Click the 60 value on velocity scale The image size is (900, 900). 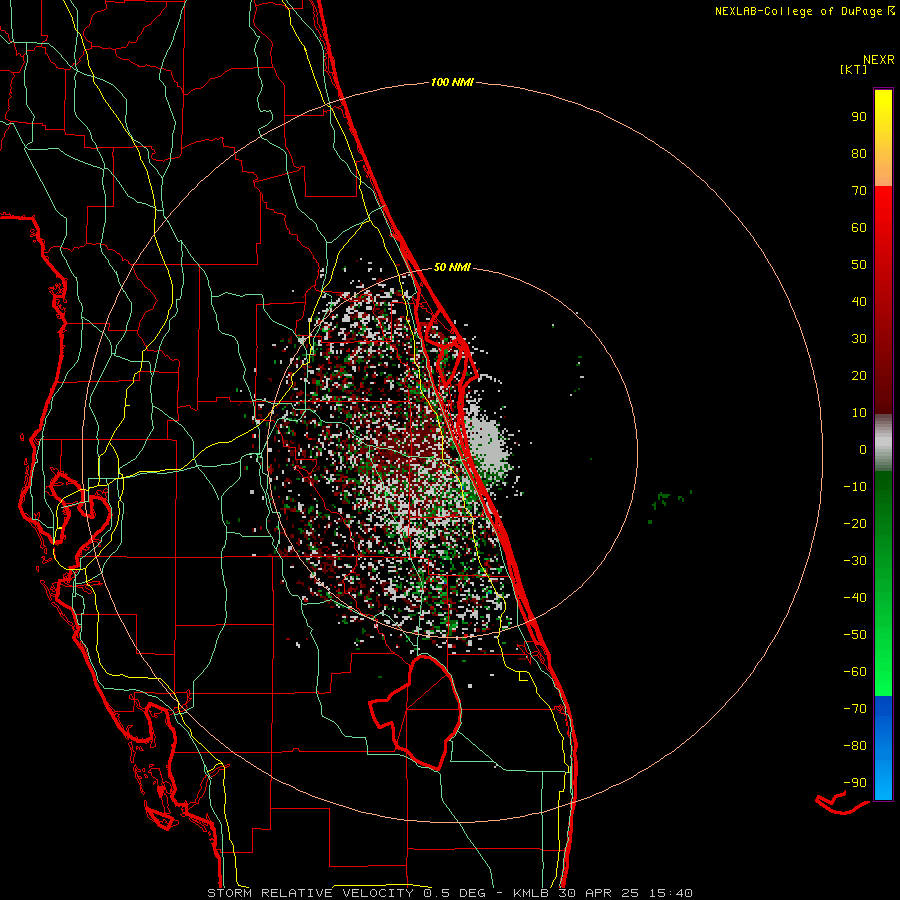tap(859, 228)
